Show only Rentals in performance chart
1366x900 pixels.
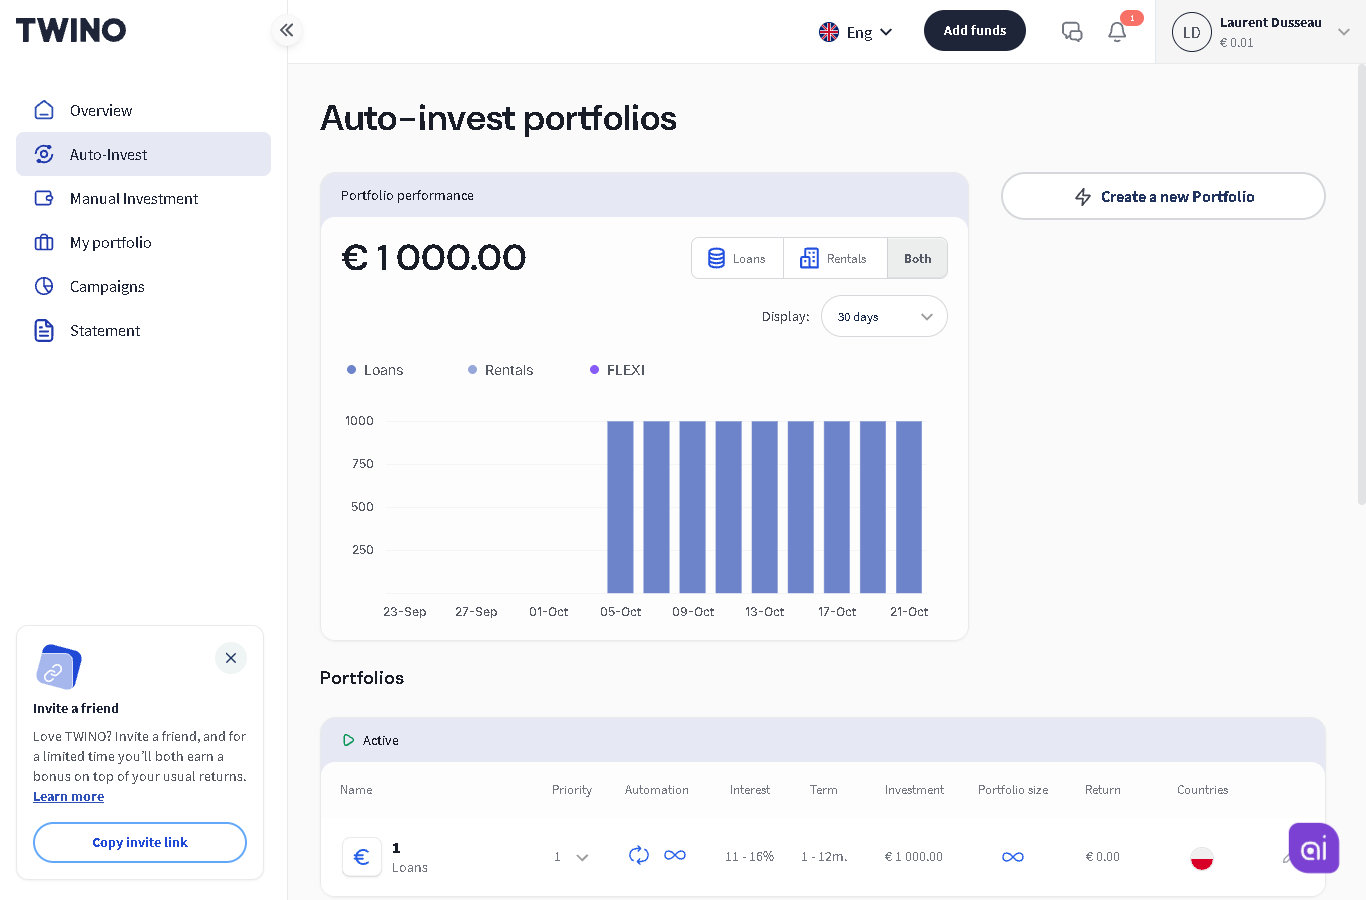(835, 258)
